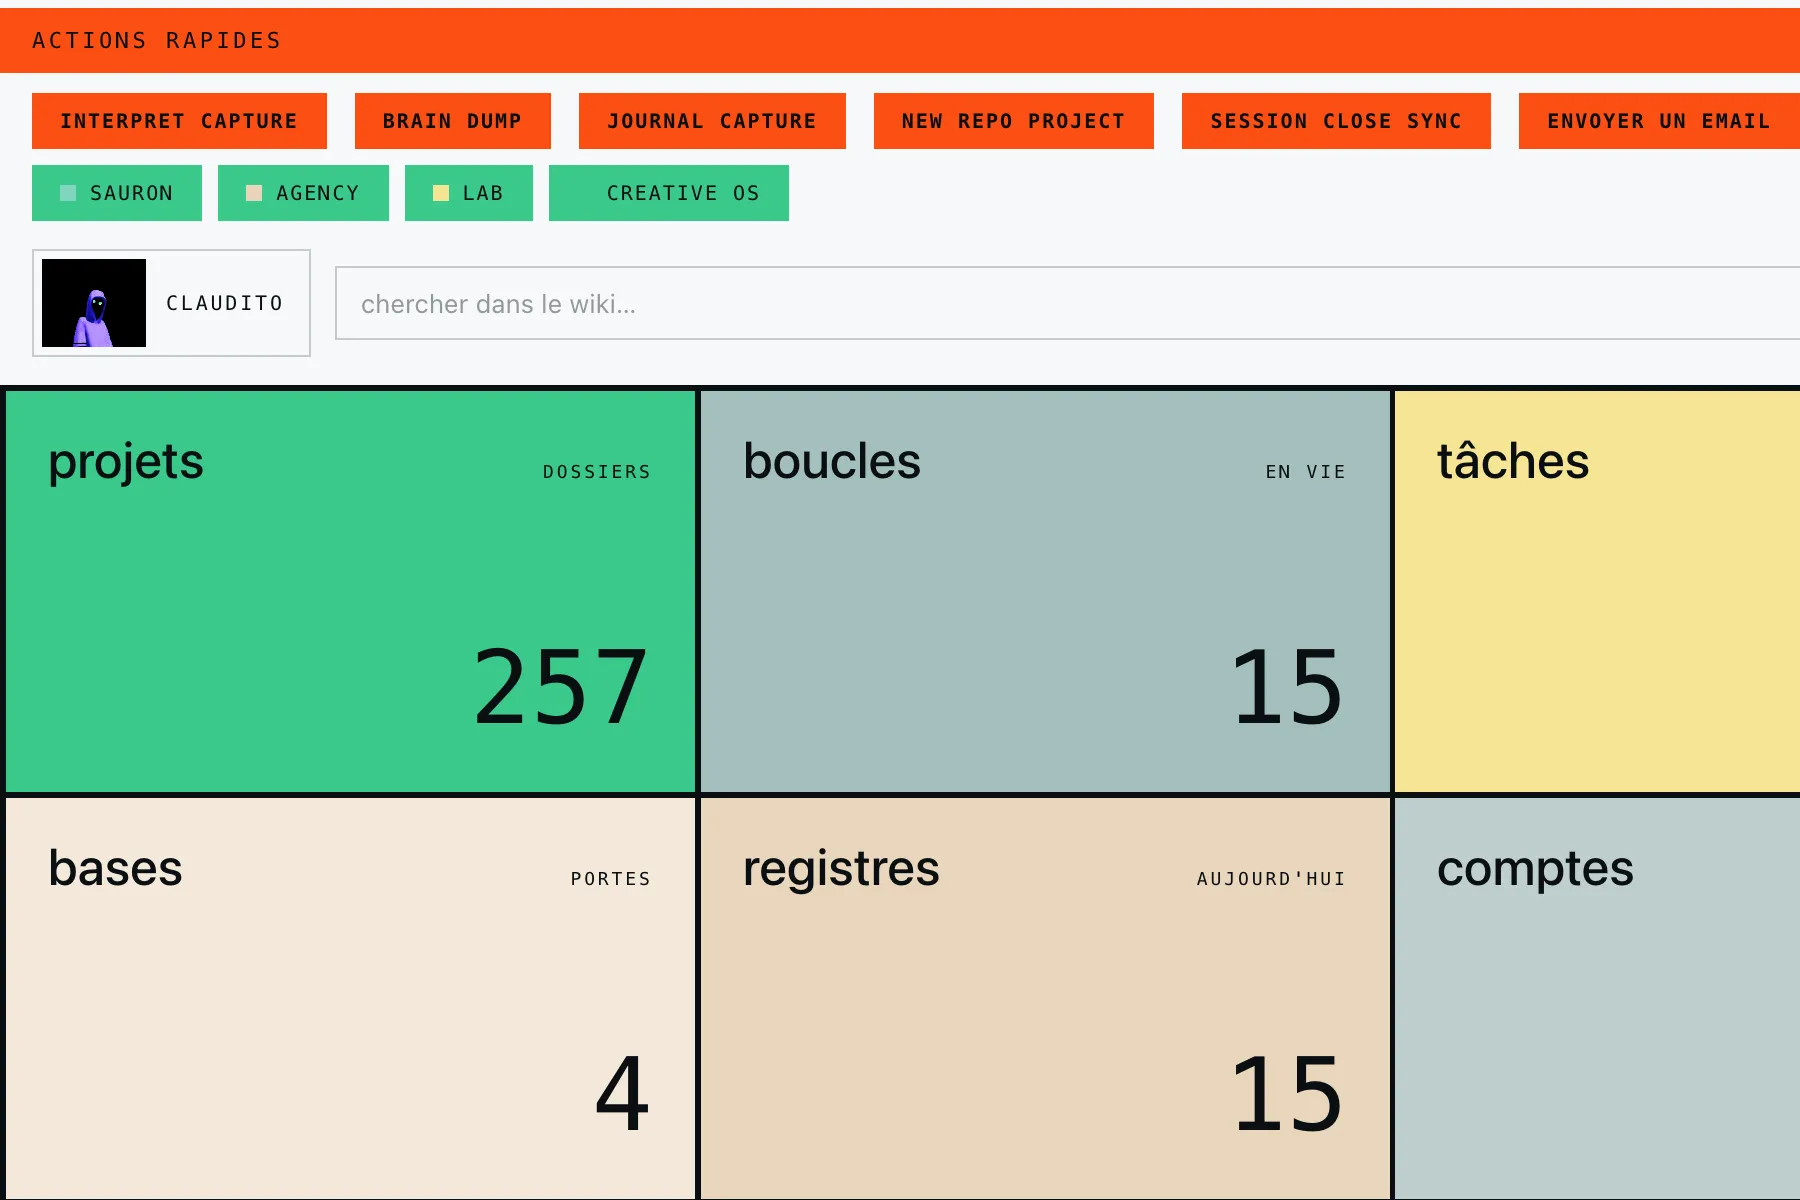1800x1200 pixels.
Task: Click Envoyer un Email button
Action: click(x=1659, y=121)
